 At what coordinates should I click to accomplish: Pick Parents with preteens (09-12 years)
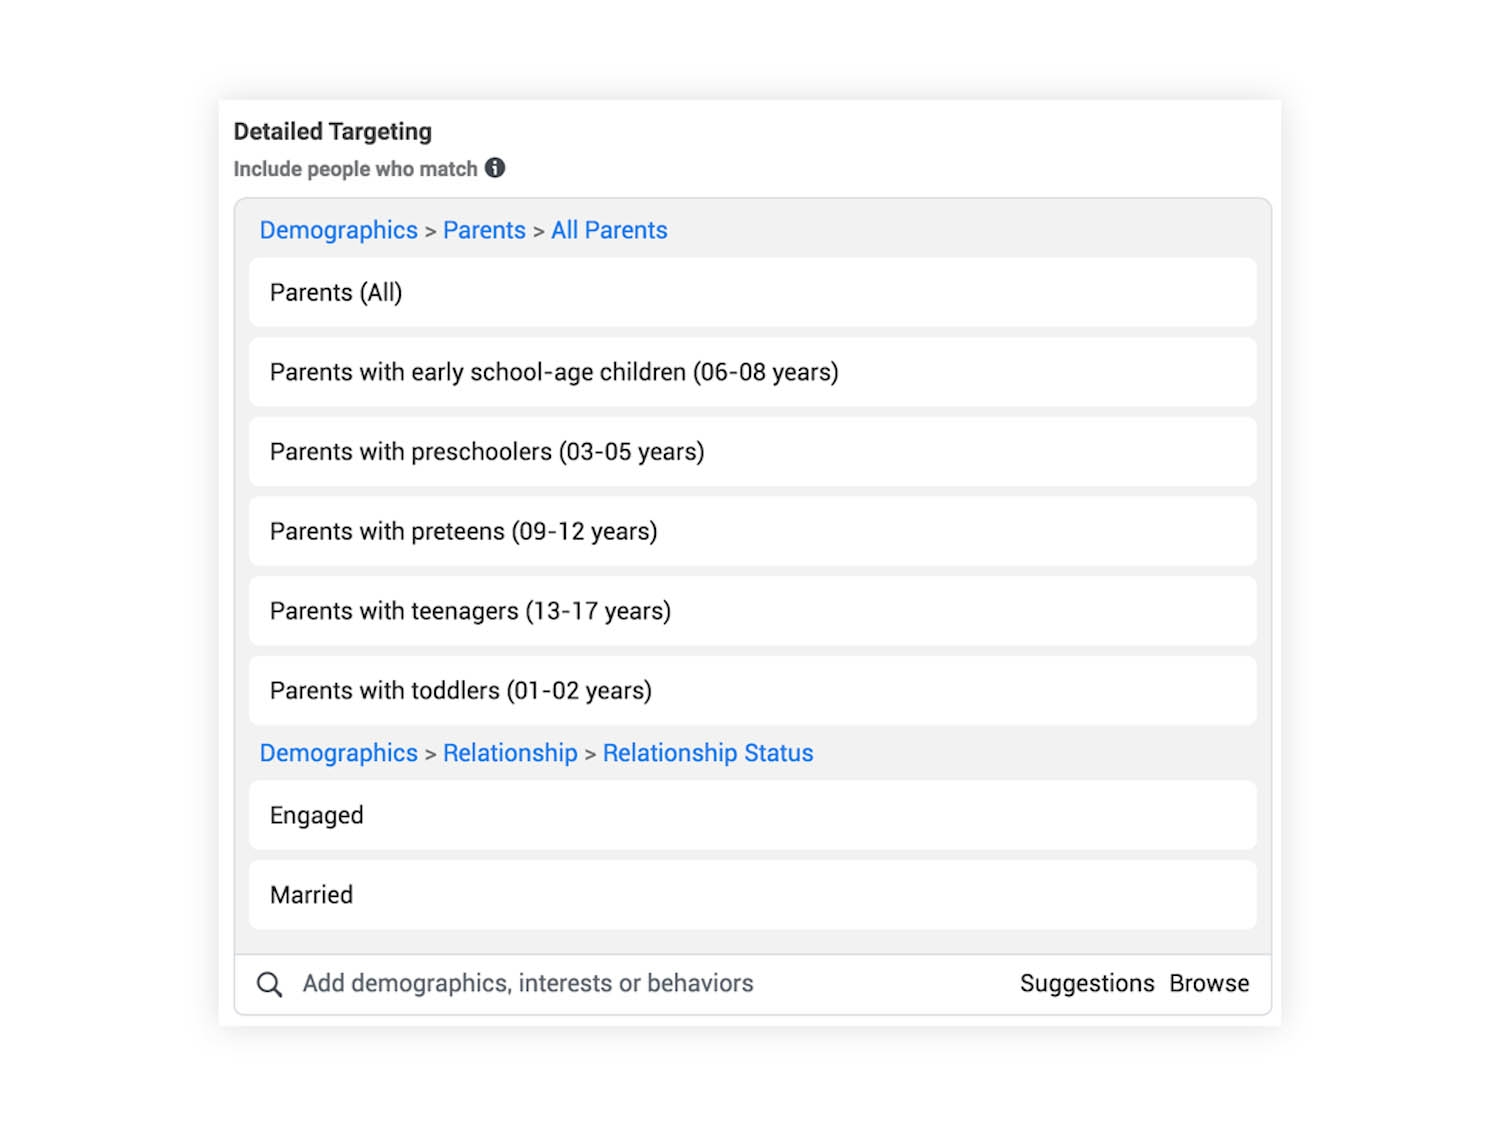click(752, 531)
